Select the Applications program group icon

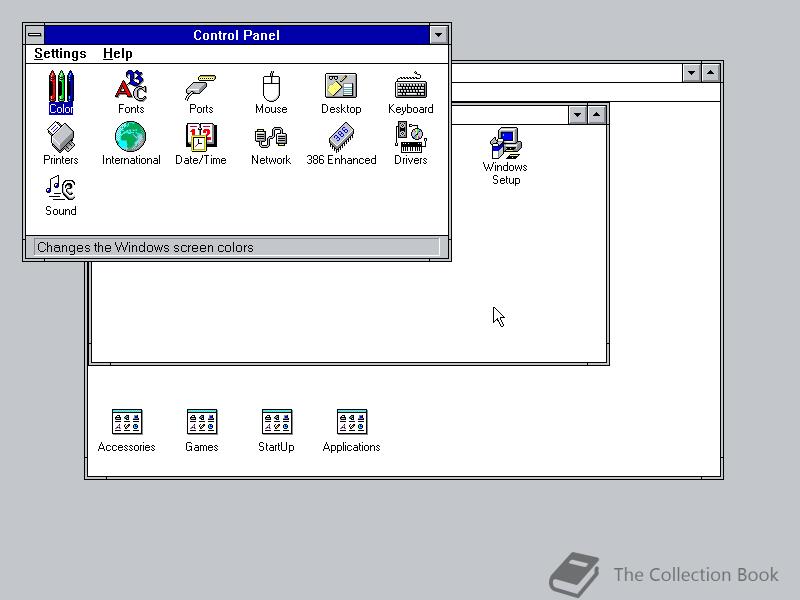(x=351, y=430)
